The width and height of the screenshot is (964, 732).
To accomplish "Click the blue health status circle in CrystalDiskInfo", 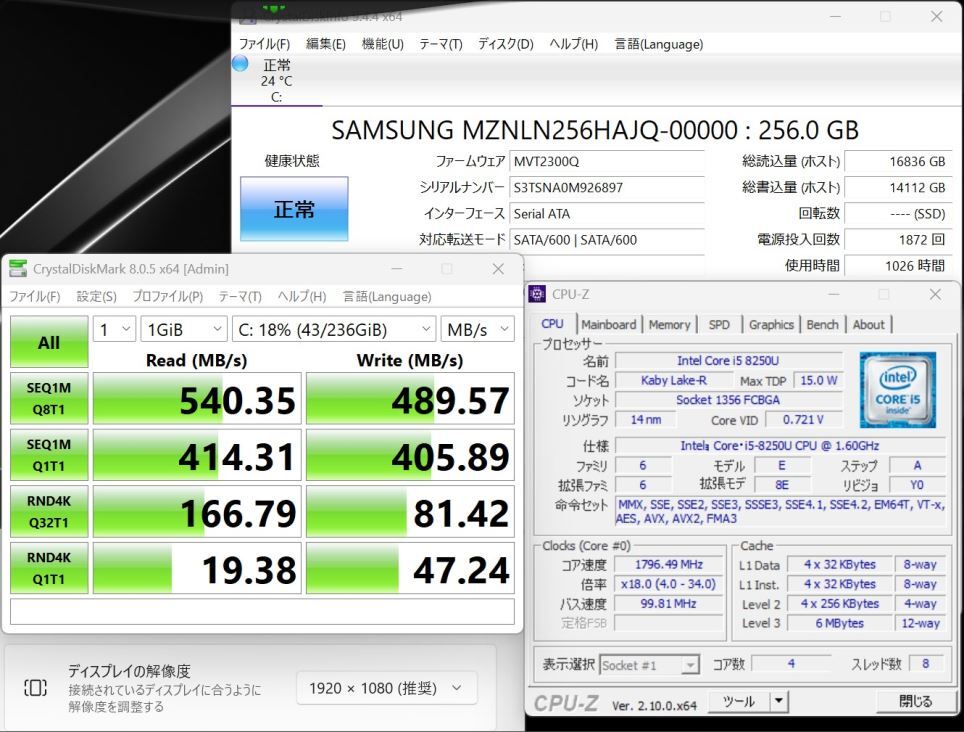I will coord(240,63).
